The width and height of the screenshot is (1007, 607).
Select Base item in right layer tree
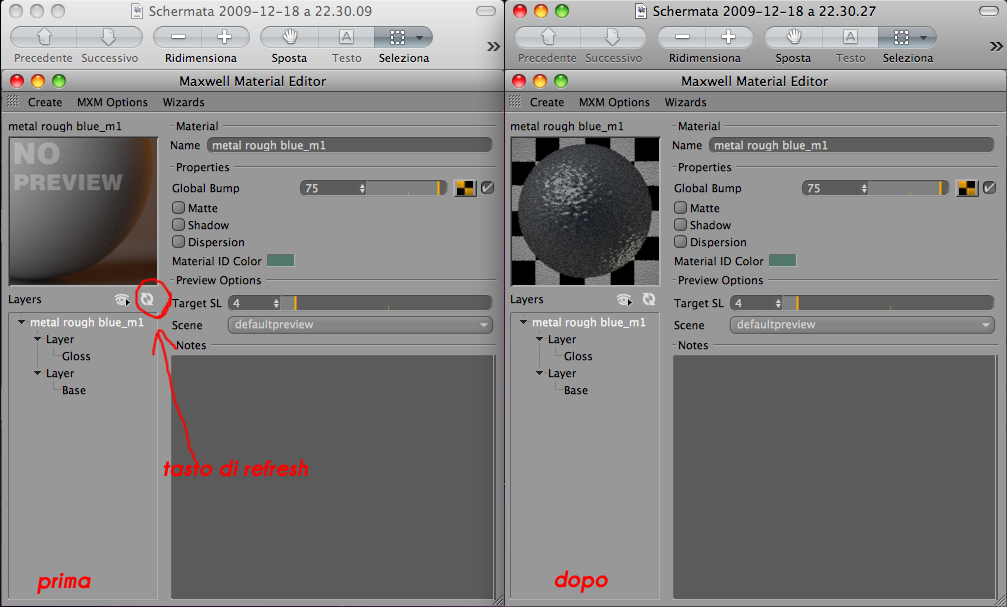[576, 390]
